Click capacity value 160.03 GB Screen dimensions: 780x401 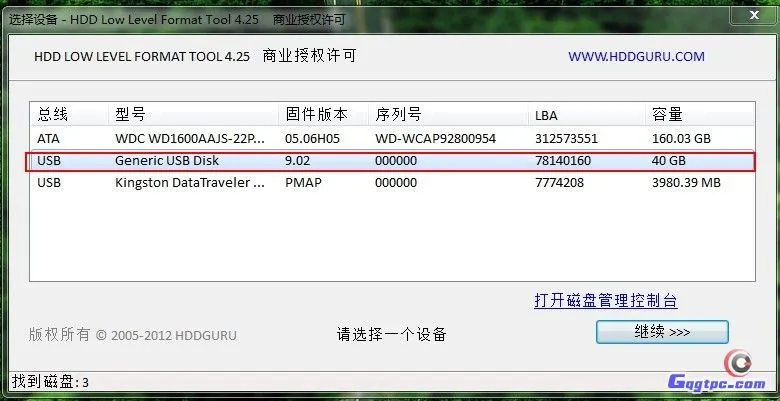(681, 139)
